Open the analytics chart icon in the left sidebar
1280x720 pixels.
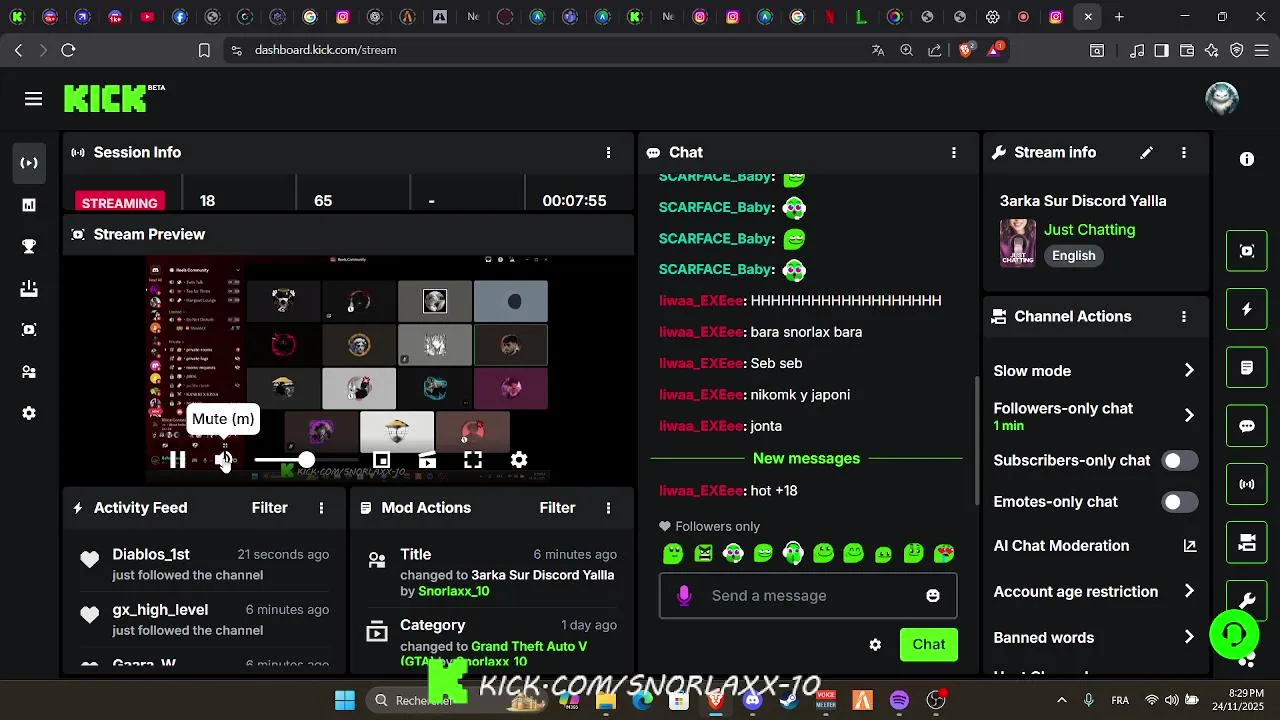29,205
